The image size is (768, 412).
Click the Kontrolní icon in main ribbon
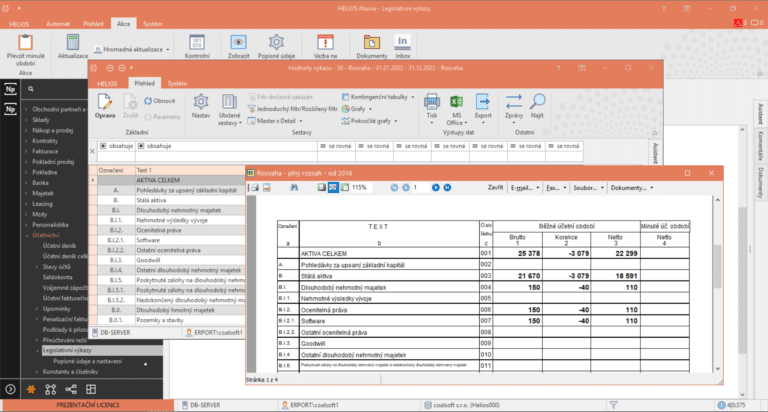[197, 42]
